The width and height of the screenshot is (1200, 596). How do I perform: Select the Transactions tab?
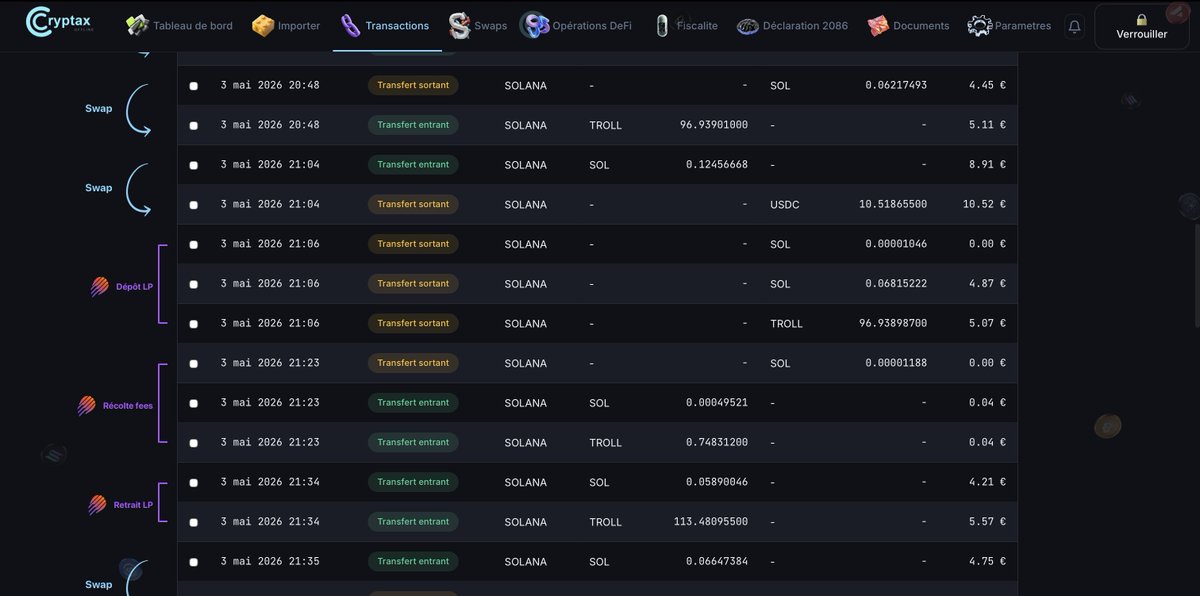(386, 25)
